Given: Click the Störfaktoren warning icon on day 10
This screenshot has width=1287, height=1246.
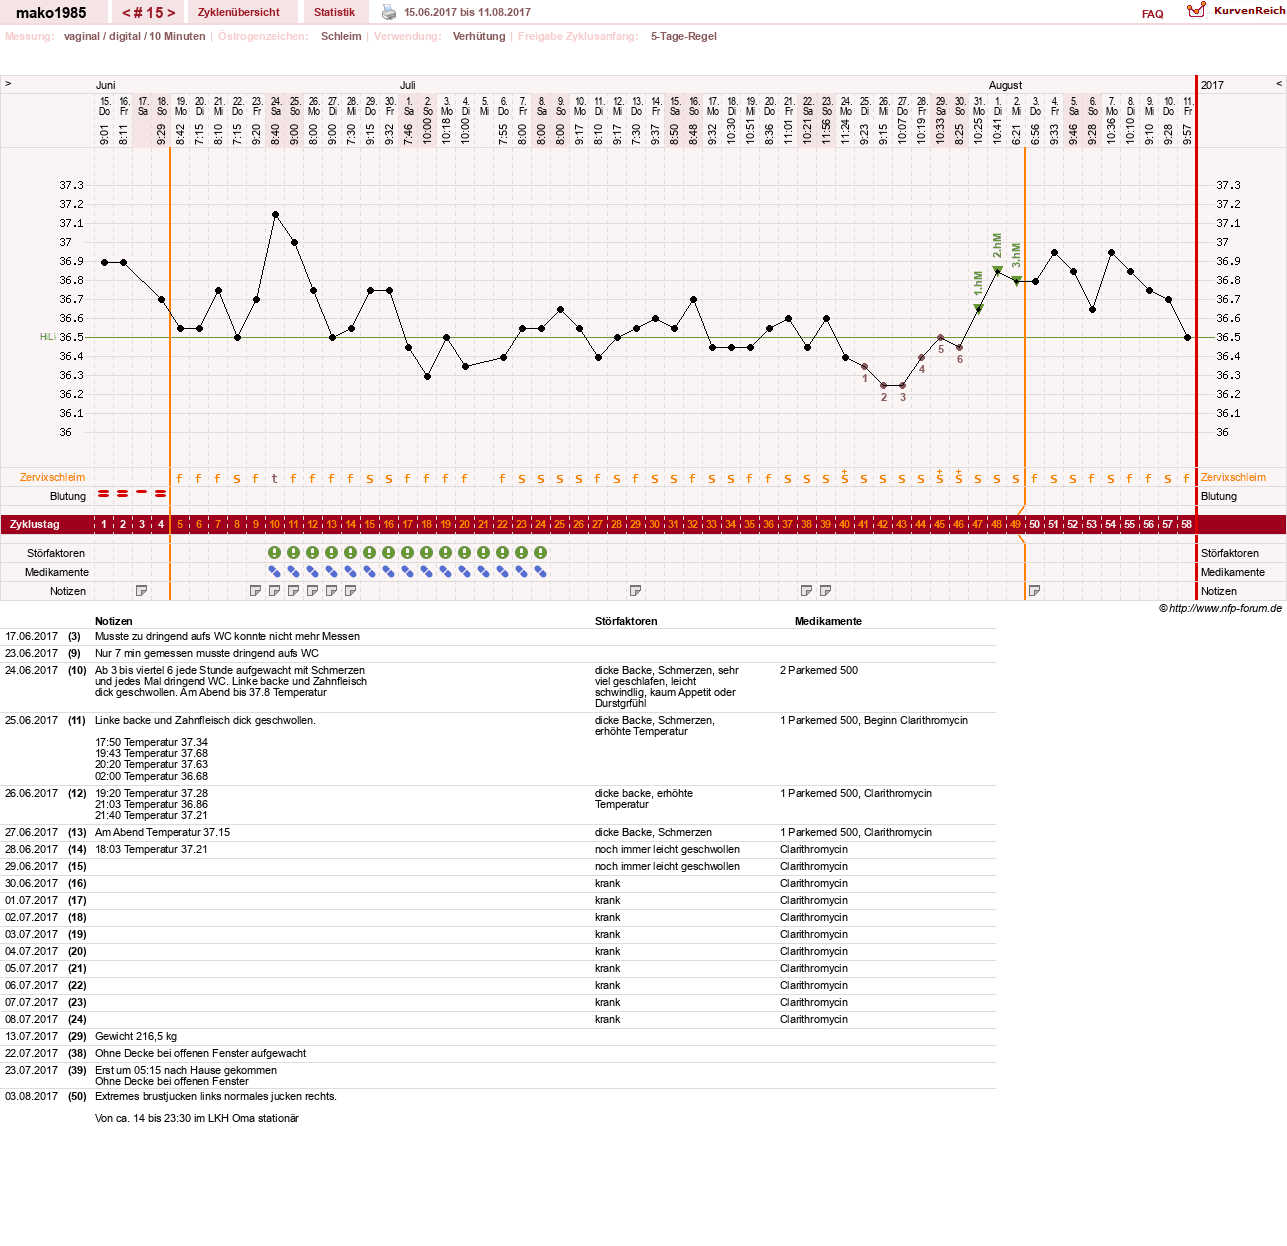Looking at the screenshot, I should 275,553.
